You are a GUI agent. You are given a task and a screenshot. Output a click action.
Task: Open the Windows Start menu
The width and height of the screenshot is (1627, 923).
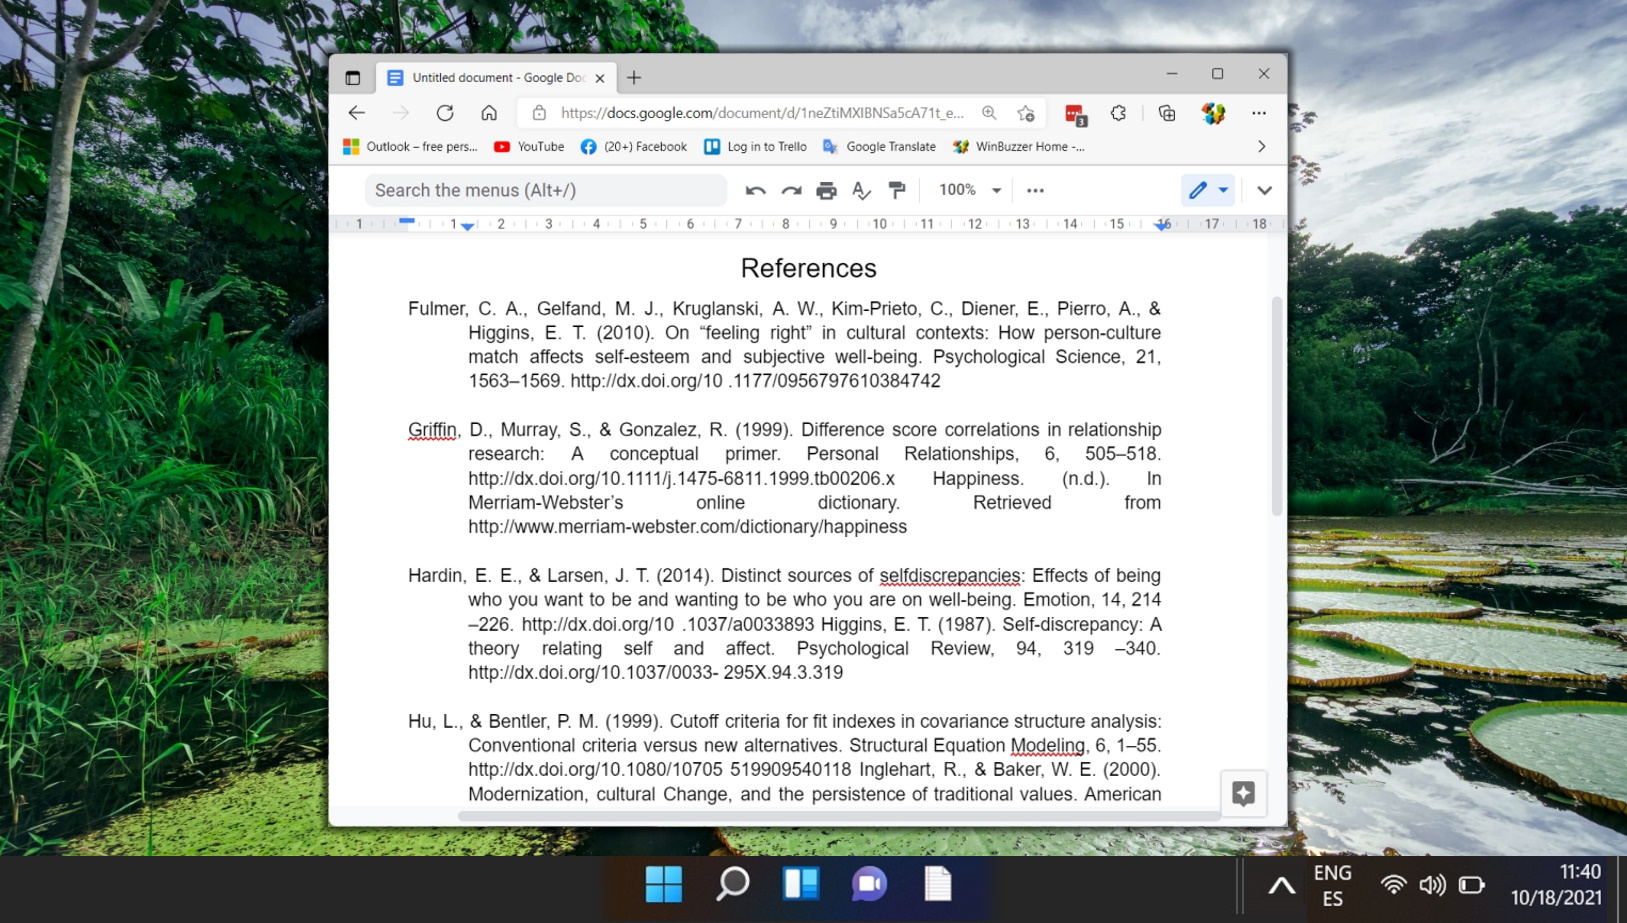coord(663,884)
